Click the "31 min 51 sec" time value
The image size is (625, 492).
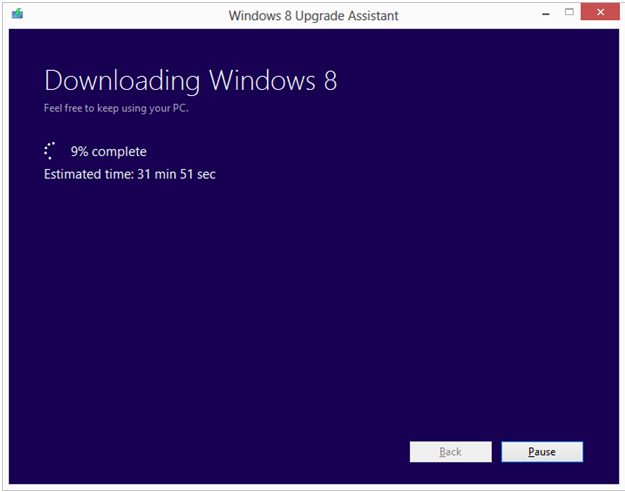click(177, 174)
